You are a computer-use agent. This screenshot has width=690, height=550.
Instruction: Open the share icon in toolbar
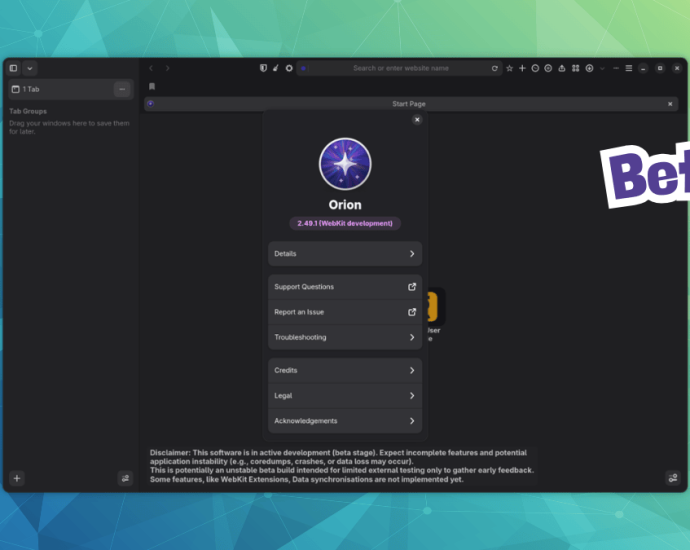coord(562,68)
